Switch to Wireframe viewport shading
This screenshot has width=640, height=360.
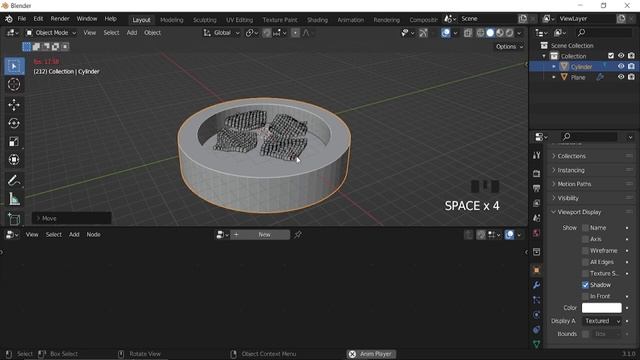(480, 33)
